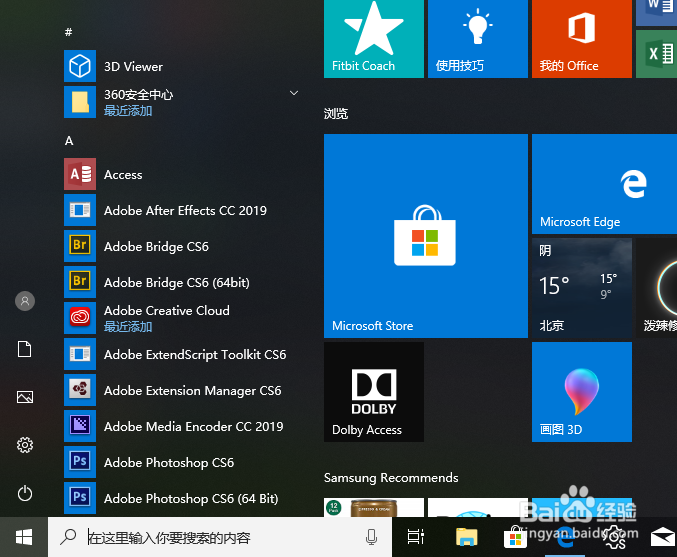677x557 pixels.
Task: Click the Adobe After Effects CC 2019 label
Action: [x=185, y=211]
